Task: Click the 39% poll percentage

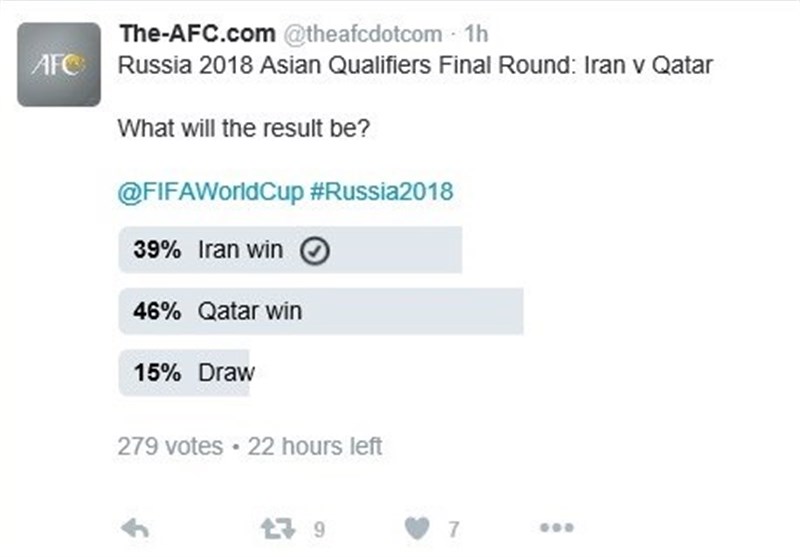Action: [x=157, y=251]
